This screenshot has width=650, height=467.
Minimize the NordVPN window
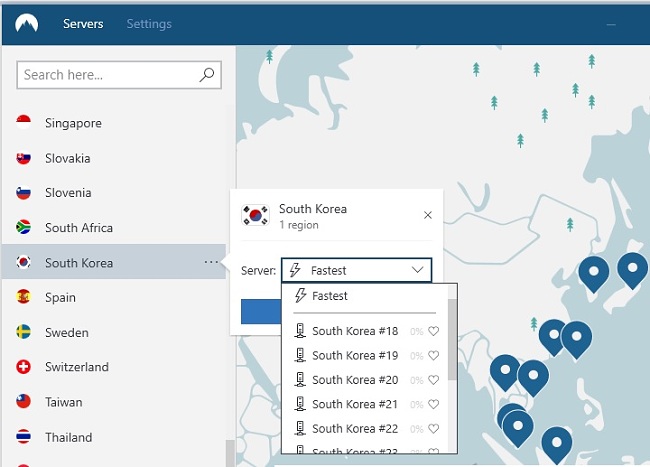pyautogui.click(x=611, y=24)
